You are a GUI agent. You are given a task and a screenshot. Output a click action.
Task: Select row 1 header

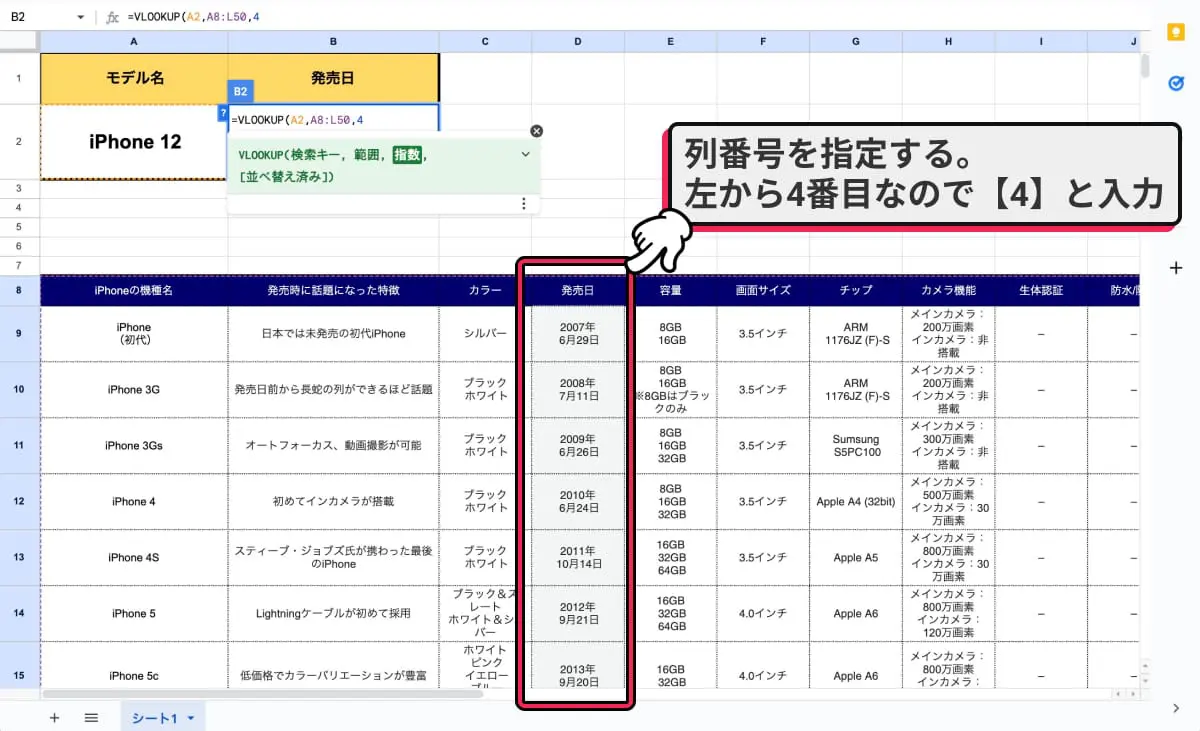click(x=20, y=77)
